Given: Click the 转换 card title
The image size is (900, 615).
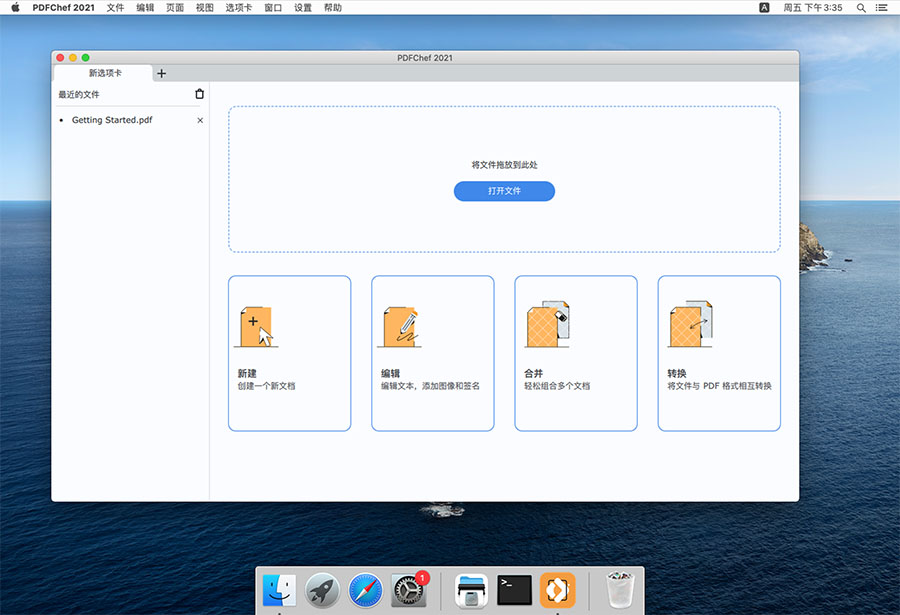Looking at the screenshot, I should [677, 373].
